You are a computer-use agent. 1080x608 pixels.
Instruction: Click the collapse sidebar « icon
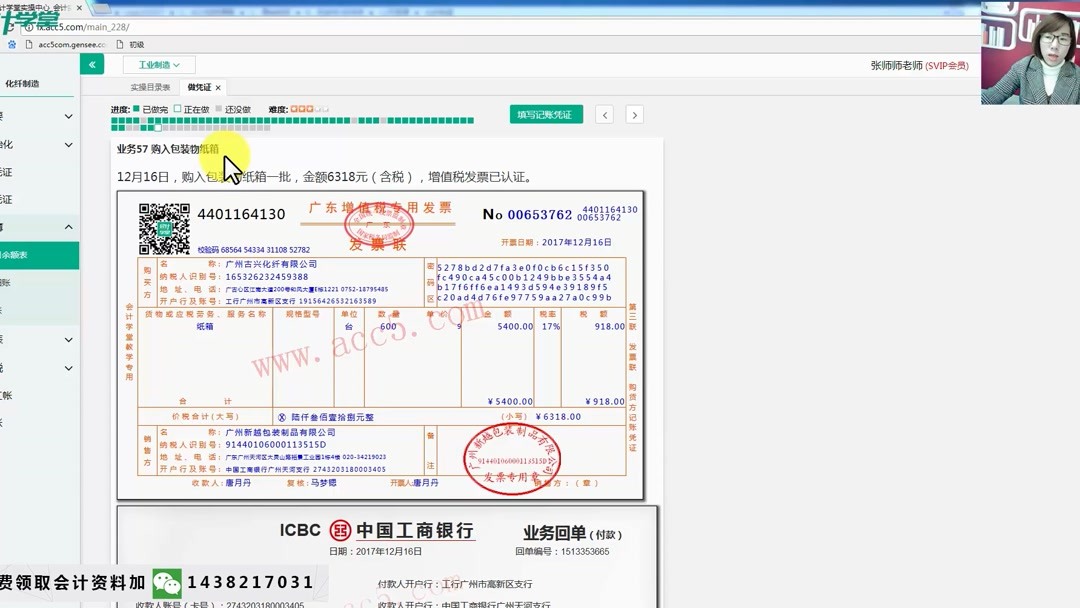(x=91, y=63)
